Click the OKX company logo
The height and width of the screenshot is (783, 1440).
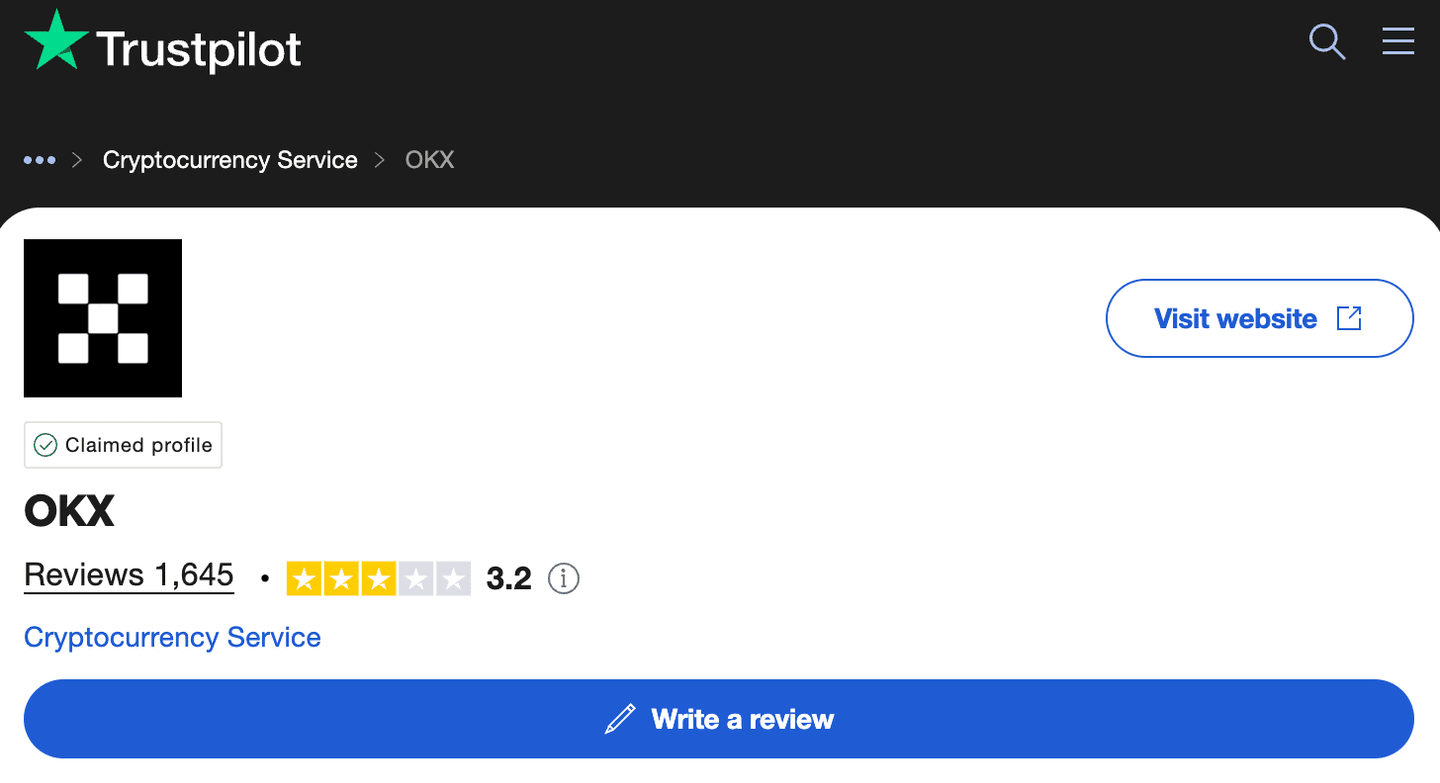click(102, 318)
